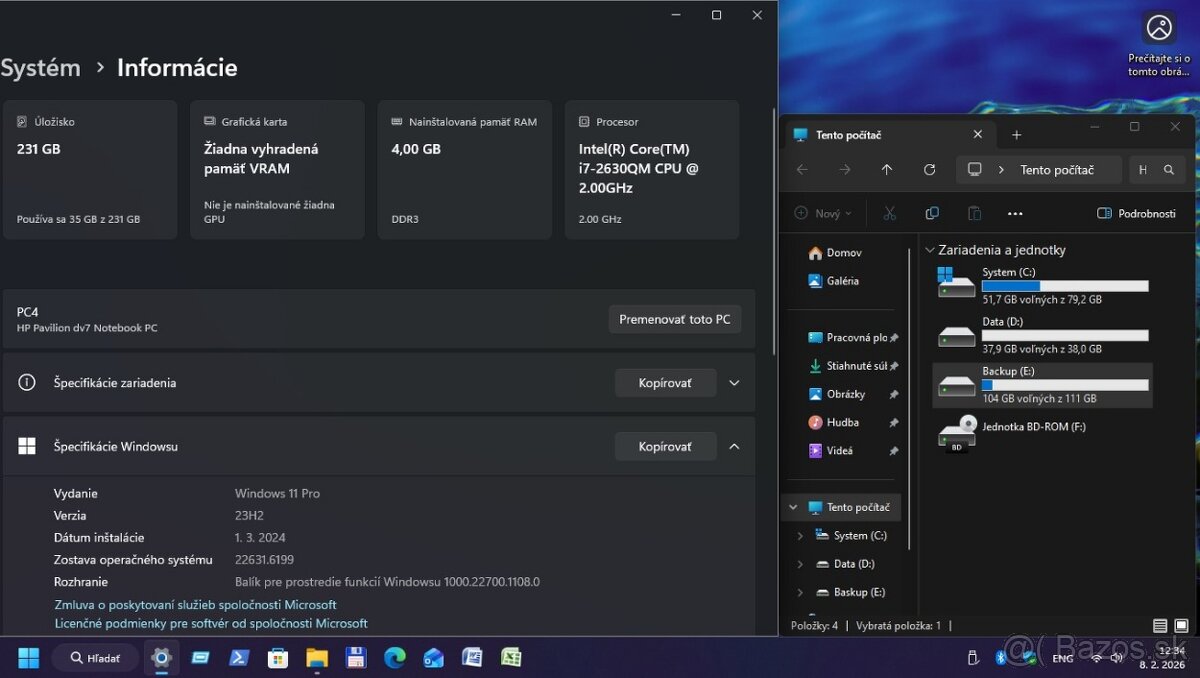
Task: Switch to large icons view layout
Action: [1181, 626]
